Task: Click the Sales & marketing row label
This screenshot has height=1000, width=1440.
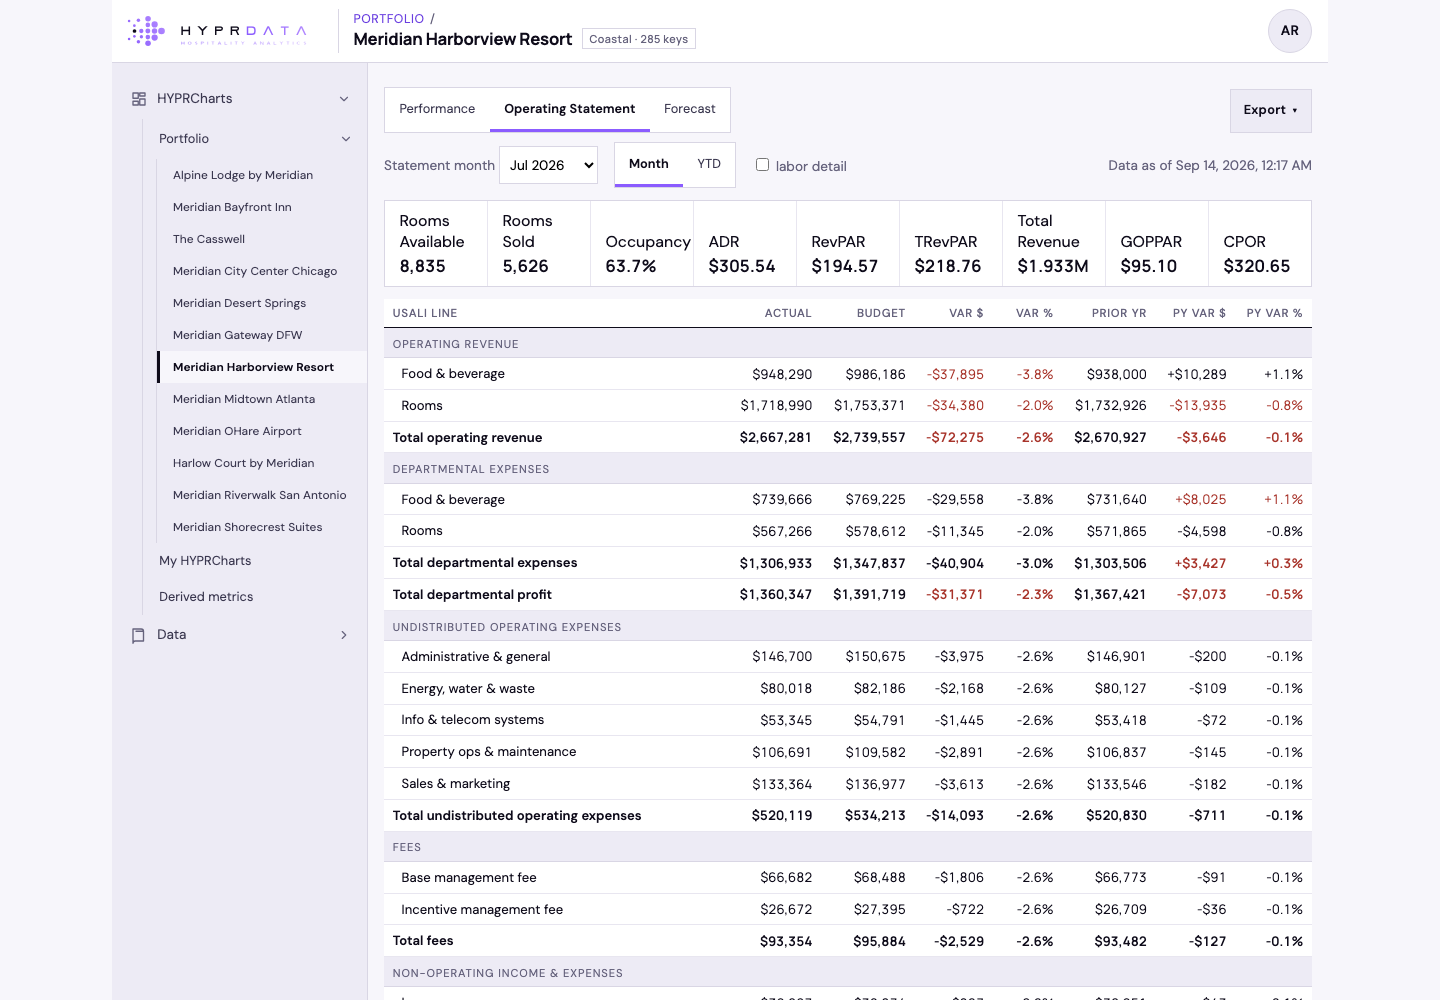Action: coord(455,784)
